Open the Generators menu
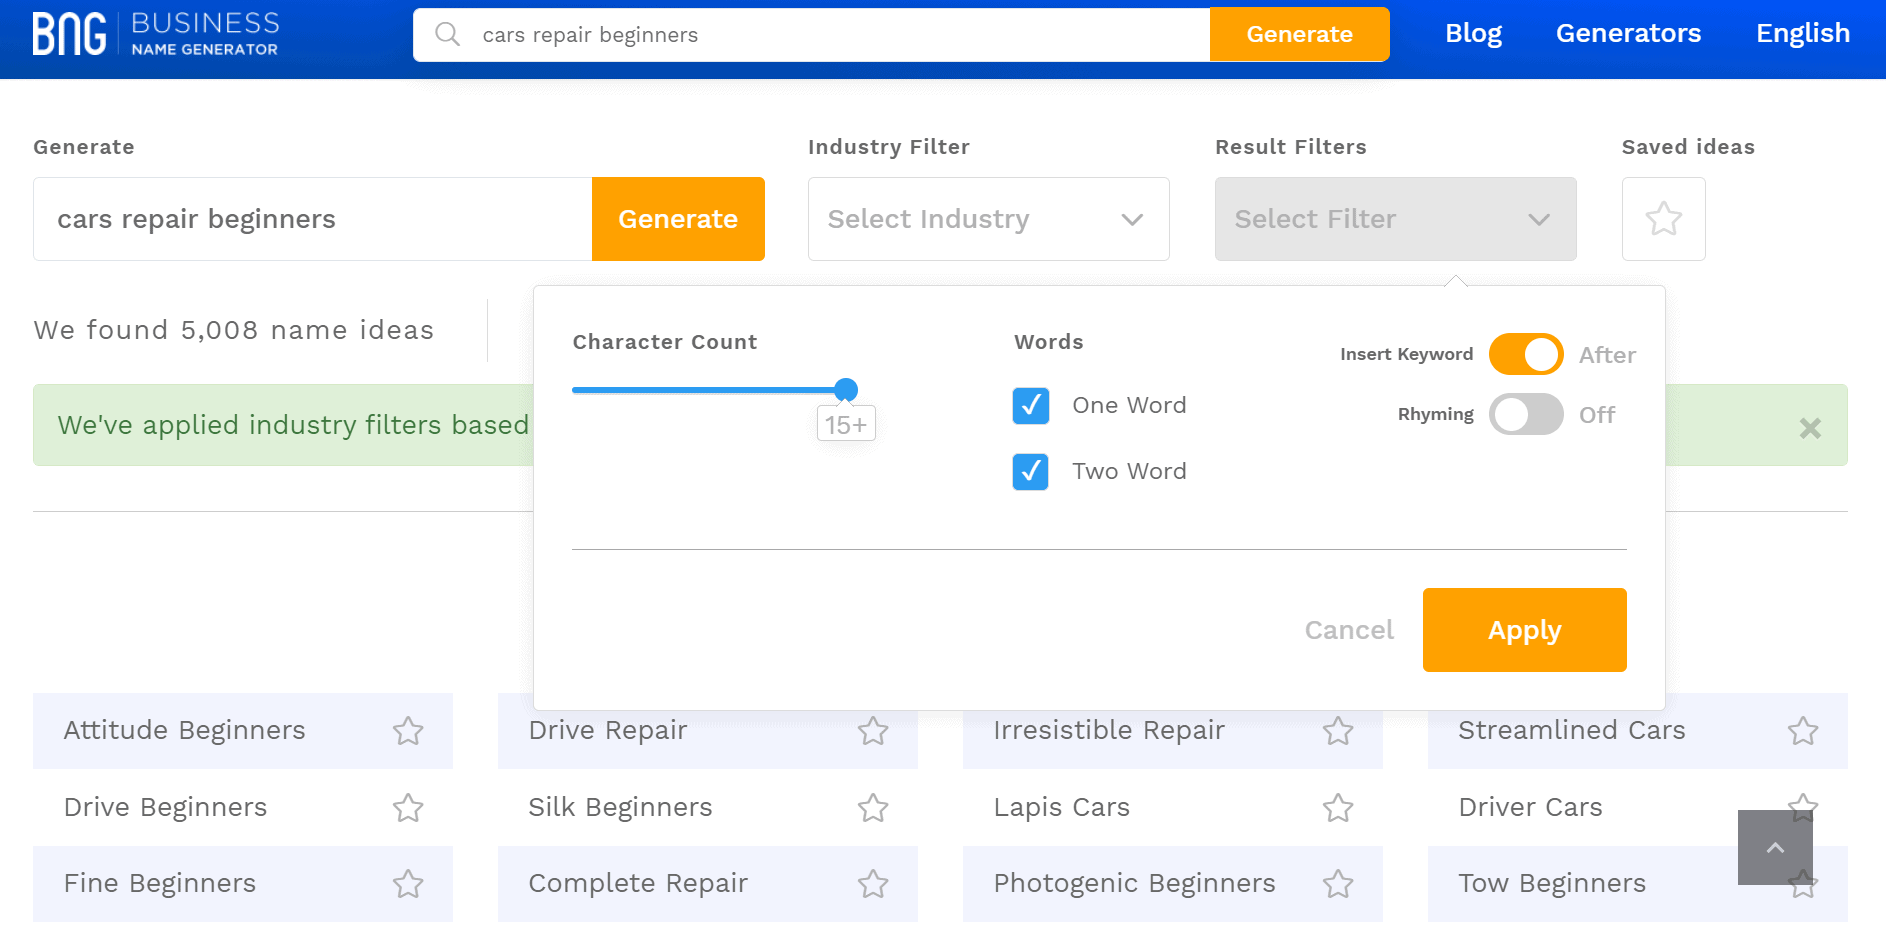The image size is (1886, 933). pyautogui.click(x=1628, y=34)
